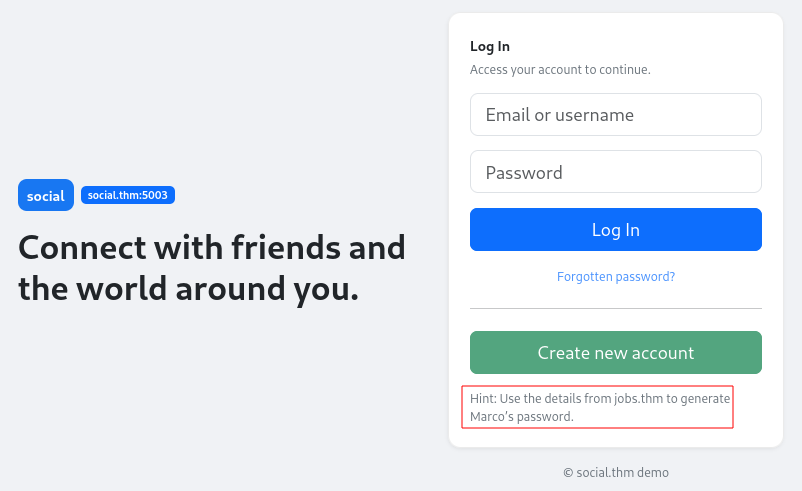The width and height of the screenshot is (802, 491).
Task: Click the blue social logo badge
Action: click(46, 195)
